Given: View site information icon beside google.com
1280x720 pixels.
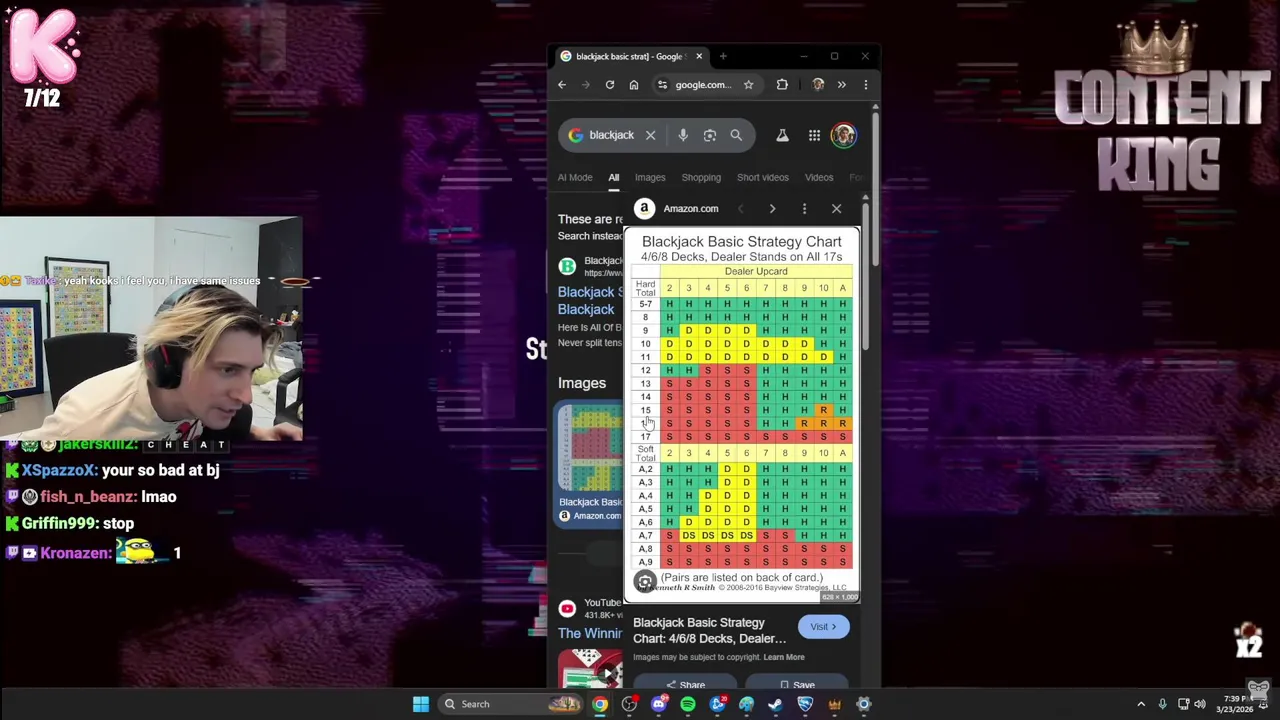Looking at the screenshot, I should (662, 85).
